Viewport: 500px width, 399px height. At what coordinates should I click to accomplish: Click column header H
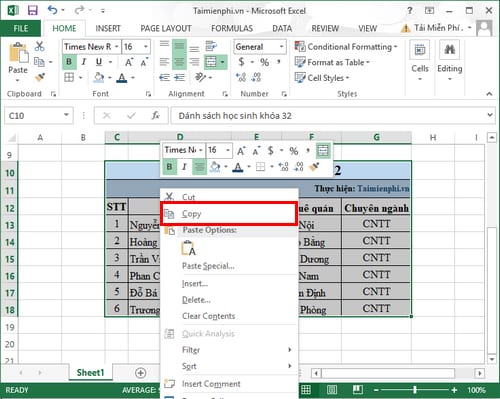pos(433,137)
